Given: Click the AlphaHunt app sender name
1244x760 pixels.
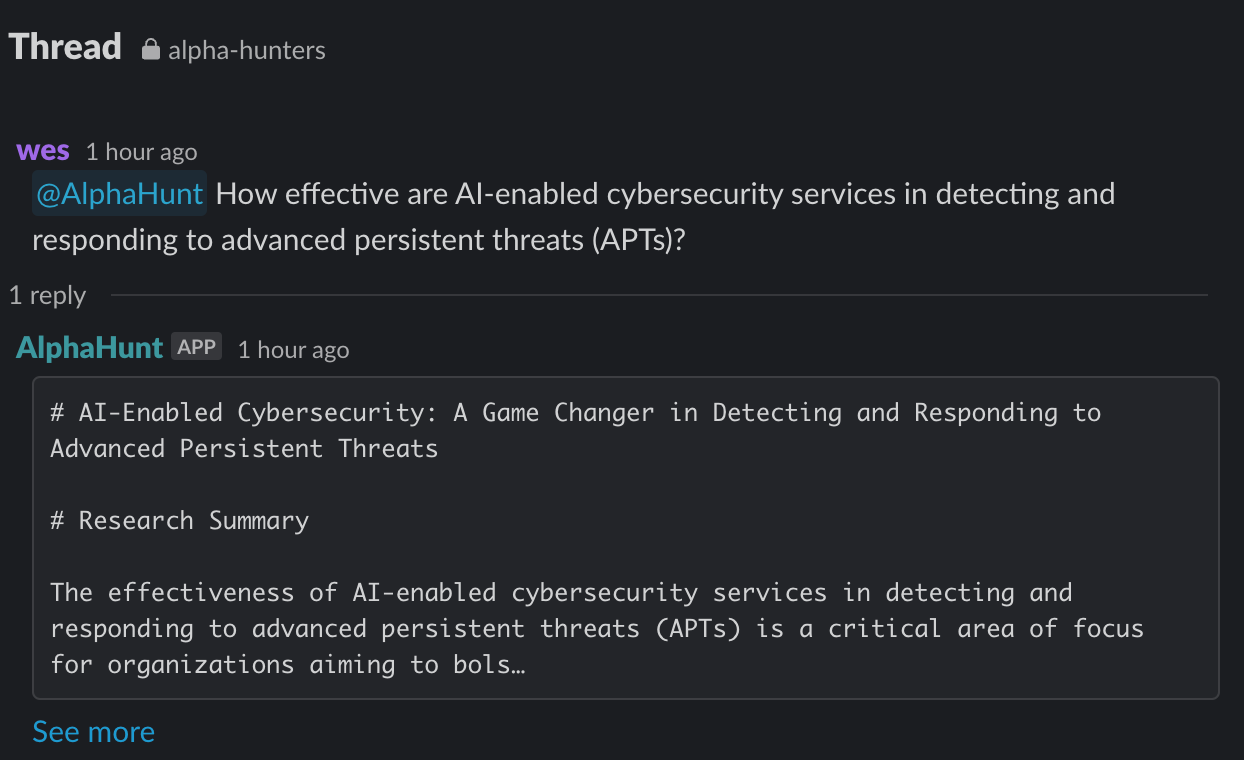Looking at the screenshot, I should (x=89, y=348).
